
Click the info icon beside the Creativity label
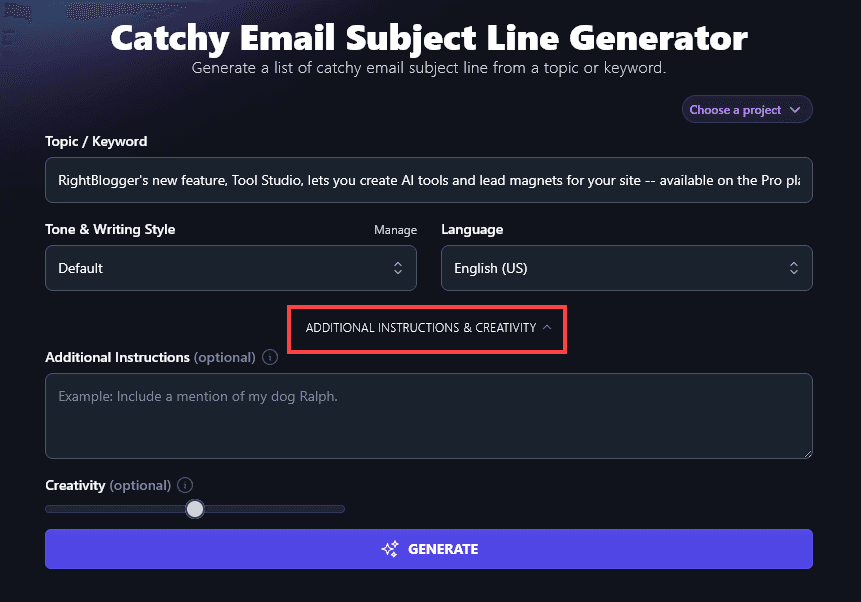[x=184, y=485]
